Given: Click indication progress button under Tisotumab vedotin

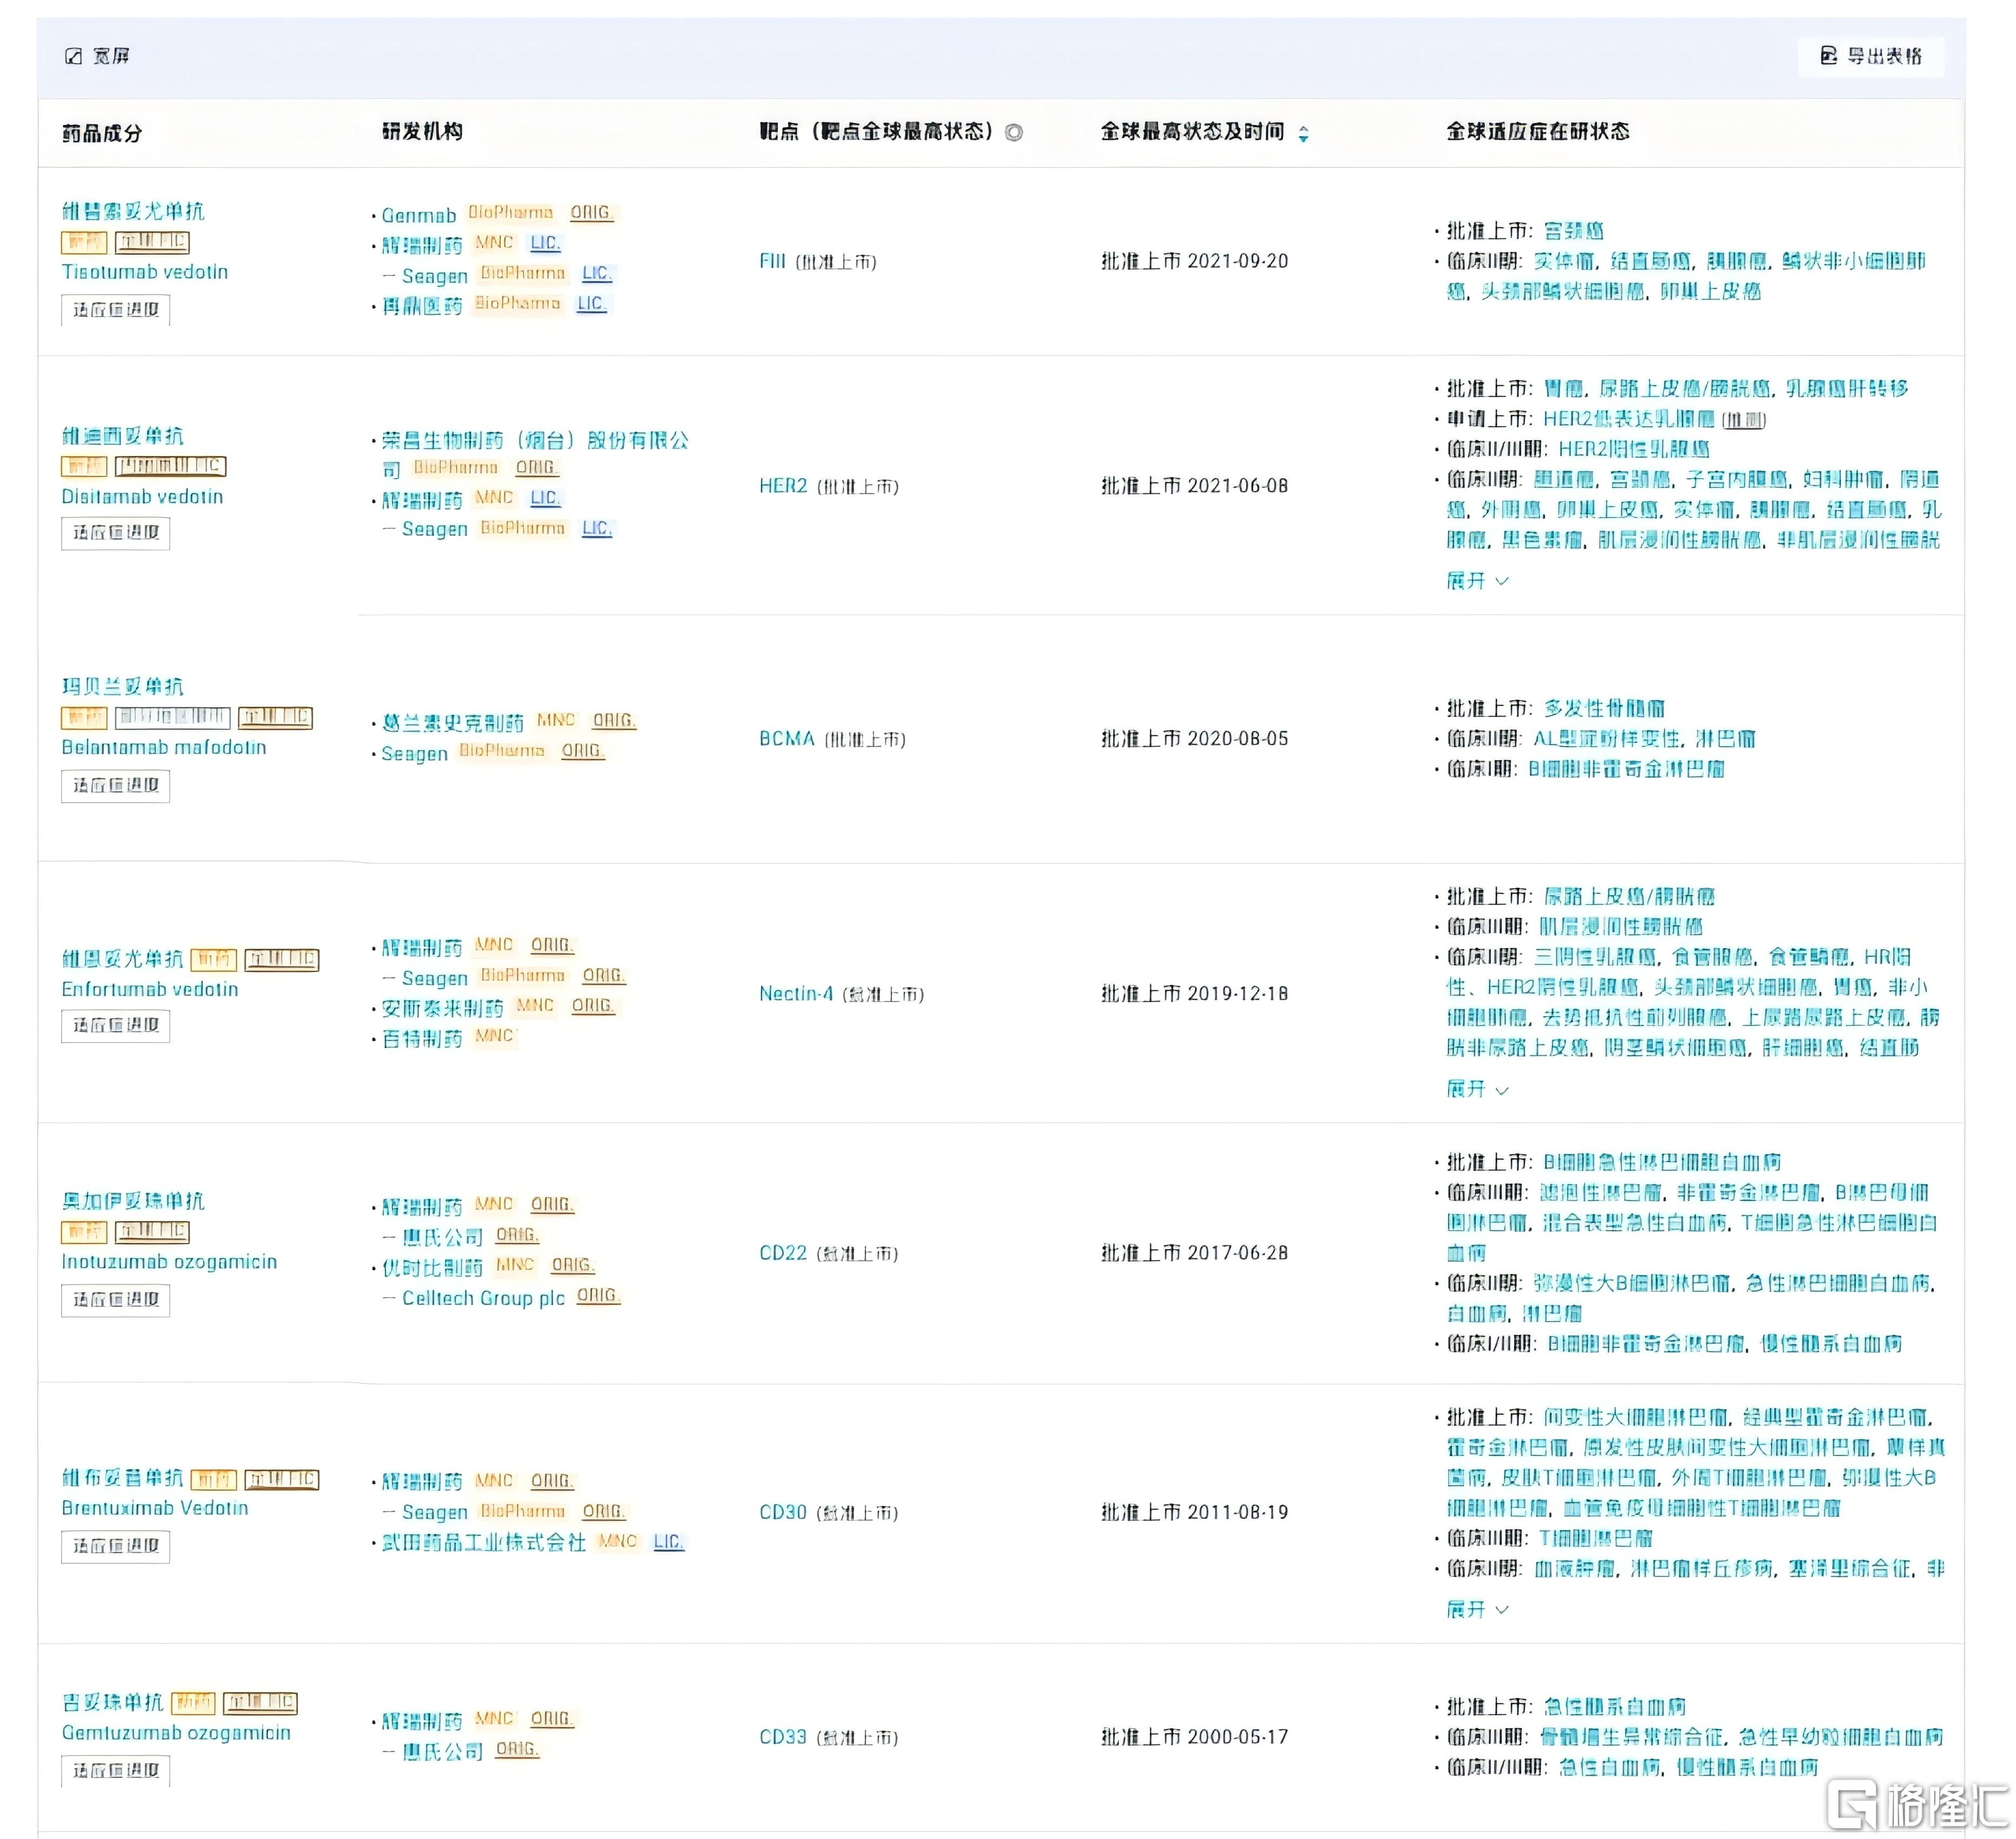Looking at the screenshot, I should click(x=116, y=311).
